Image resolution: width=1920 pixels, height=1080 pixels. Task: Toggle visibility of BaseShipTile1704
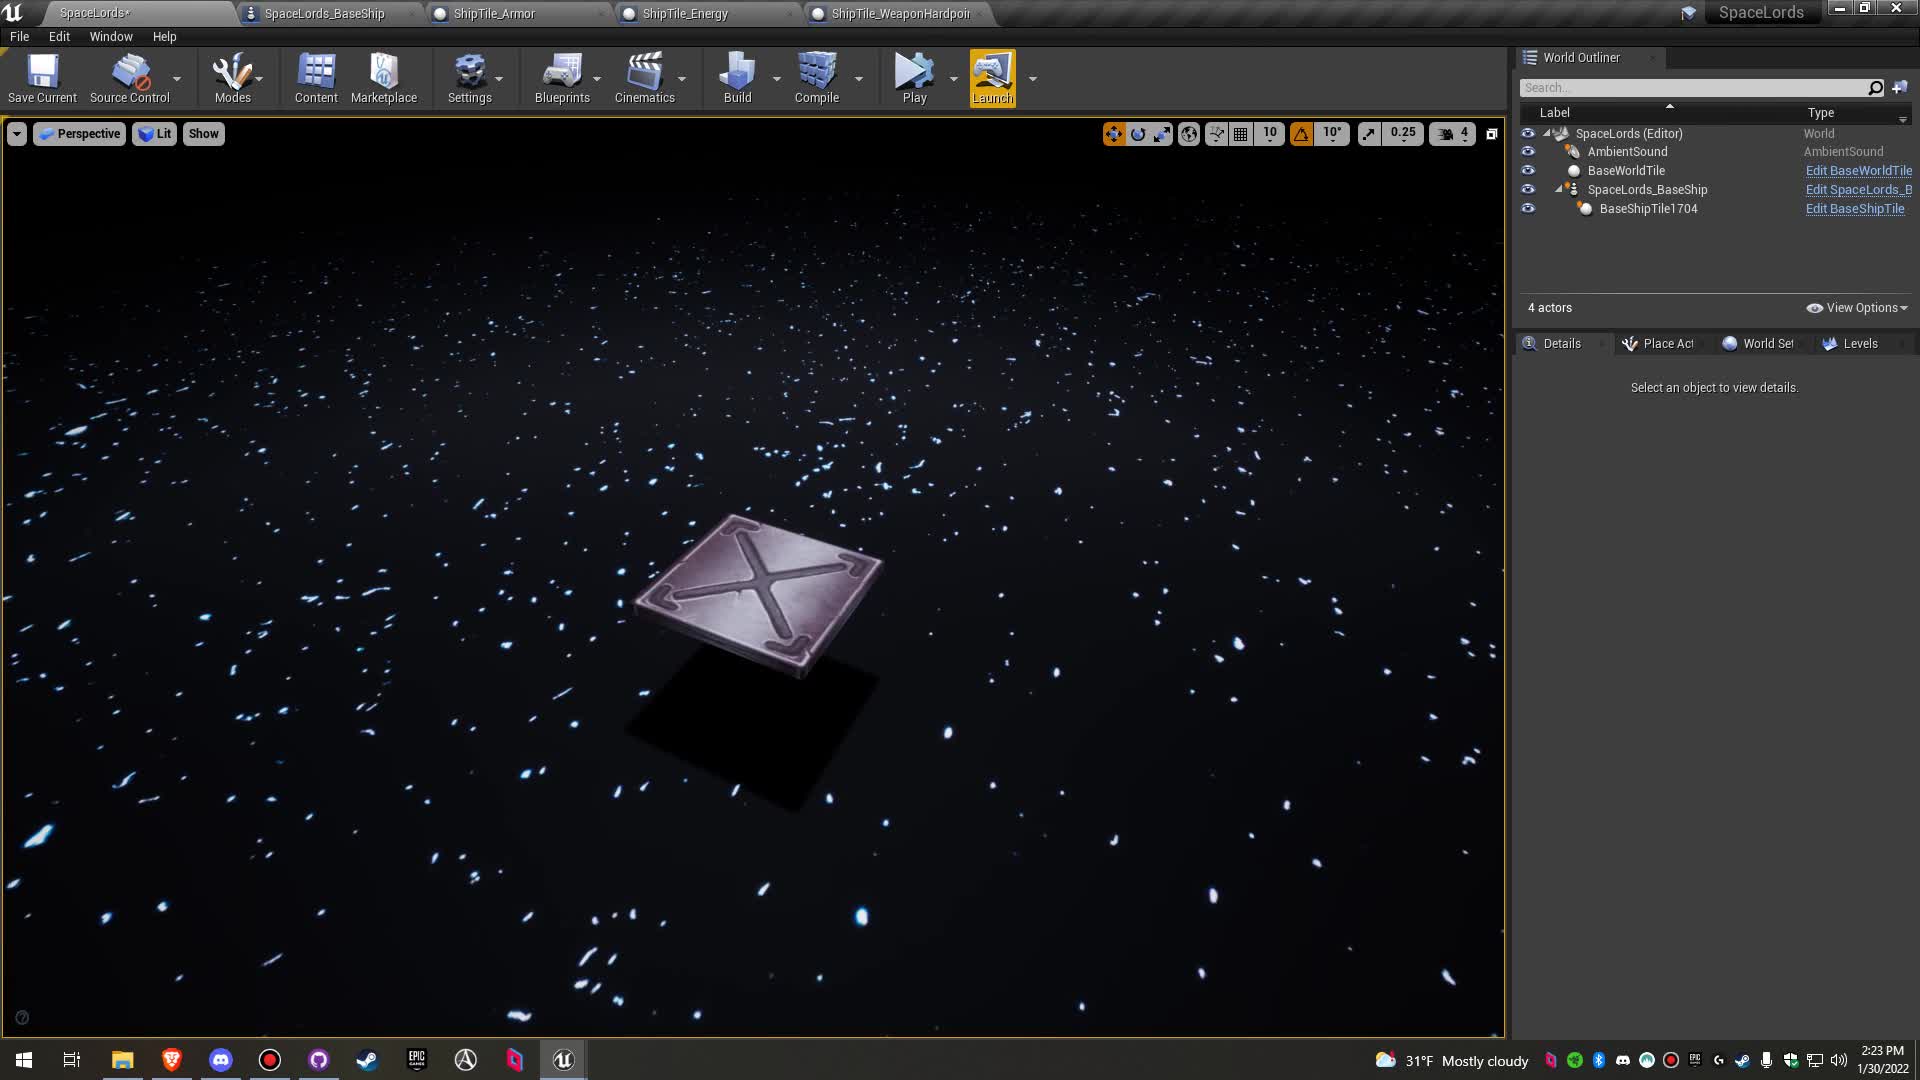click(x=1527, y=209)
